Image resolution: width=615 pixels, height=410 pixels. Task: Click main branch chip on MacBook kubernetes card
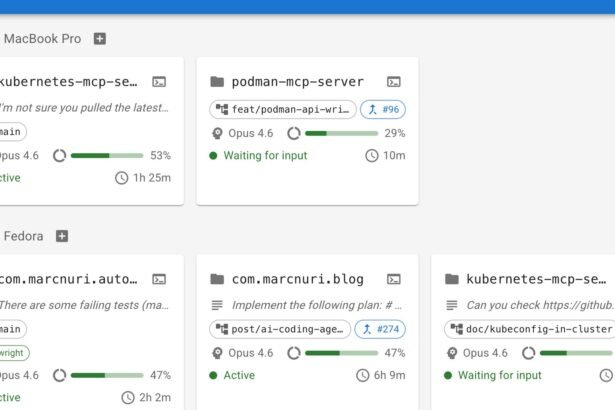[x=11, y=132]
